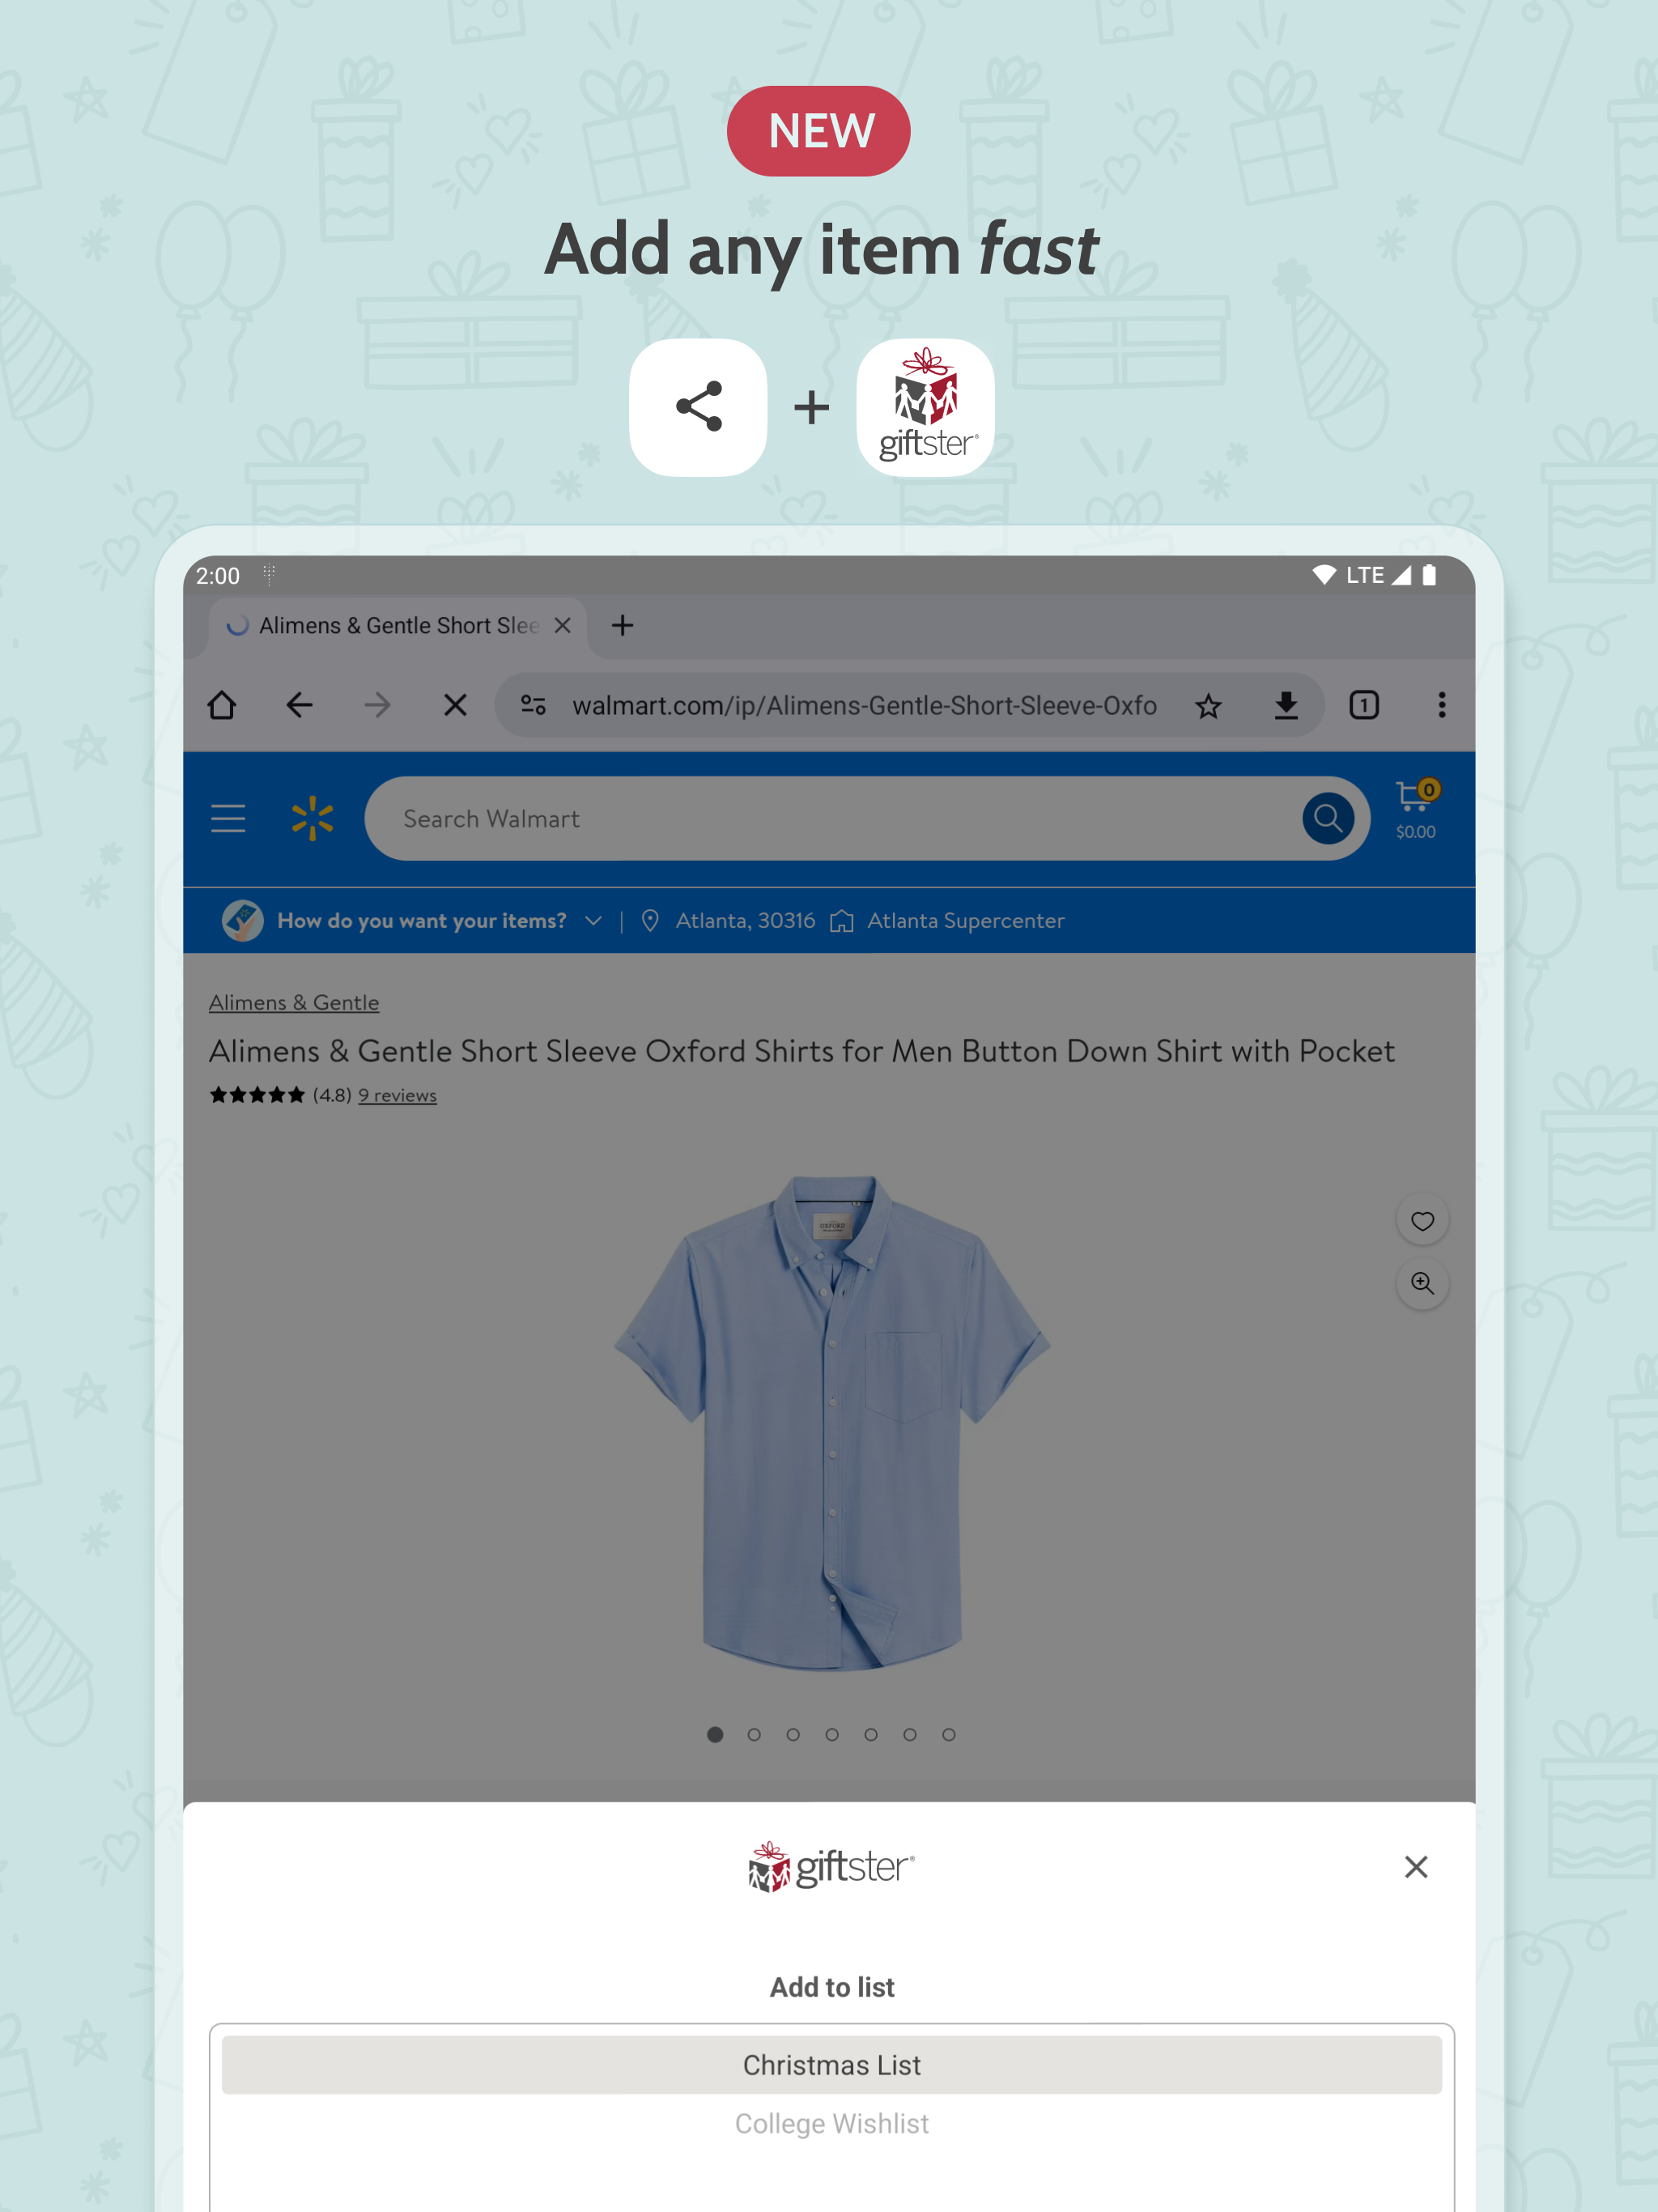The height and width of the screenshot is (2212, 1658).
Task: Download the page
Action: tap(1286, 706)
